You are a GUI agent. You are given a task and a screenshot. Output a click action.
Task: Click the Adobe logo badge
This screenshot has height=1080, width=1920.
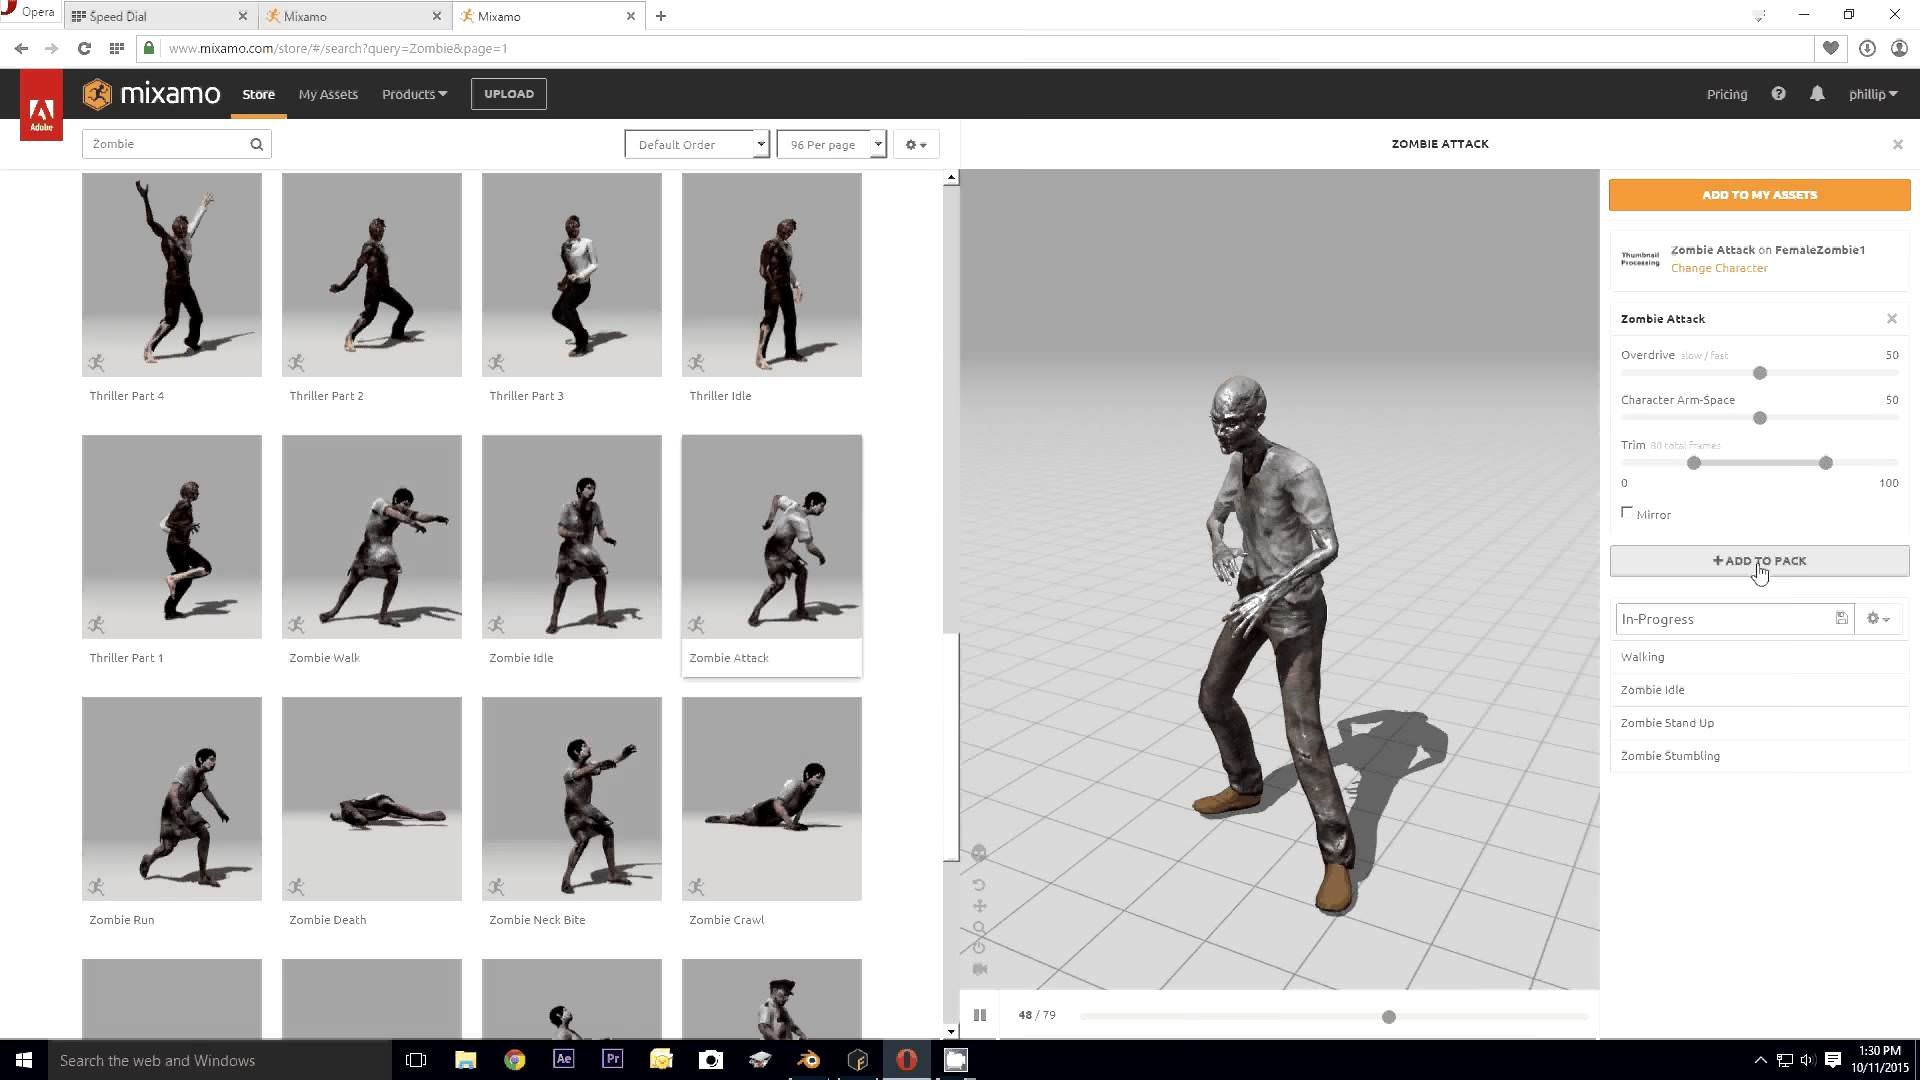(41, 105)
